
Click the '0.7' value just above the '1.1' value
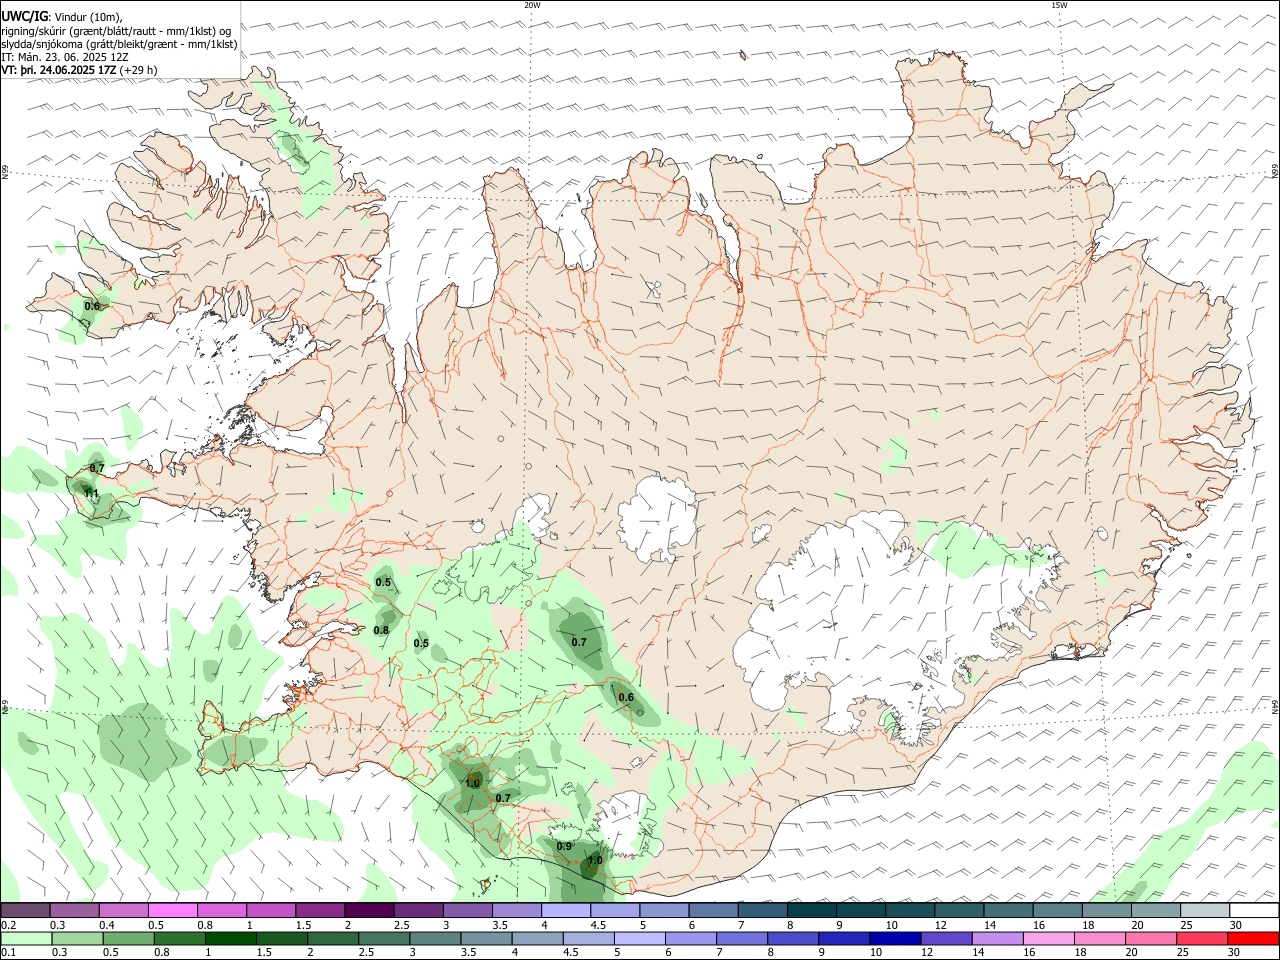[97, 468]
